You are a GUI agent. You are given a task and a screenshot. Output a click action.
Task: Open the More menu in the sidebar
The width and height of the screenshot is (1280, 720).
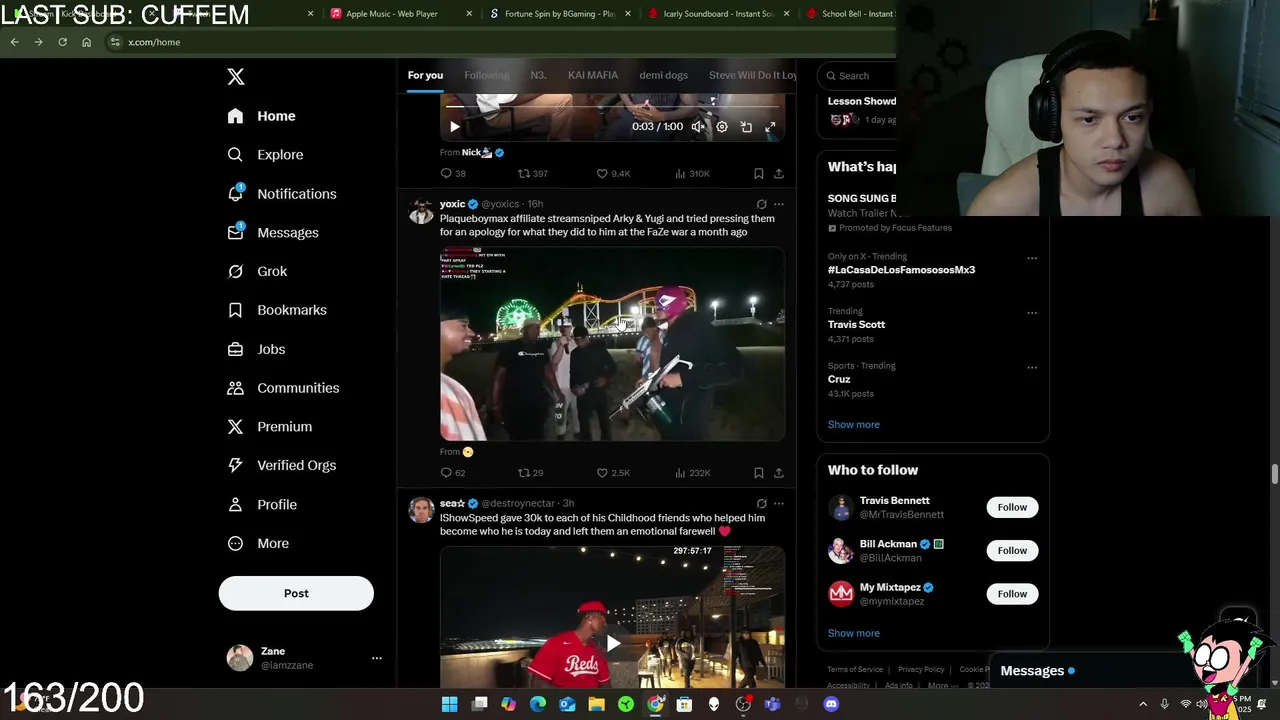pyautogui.click(x=258, y=544)
